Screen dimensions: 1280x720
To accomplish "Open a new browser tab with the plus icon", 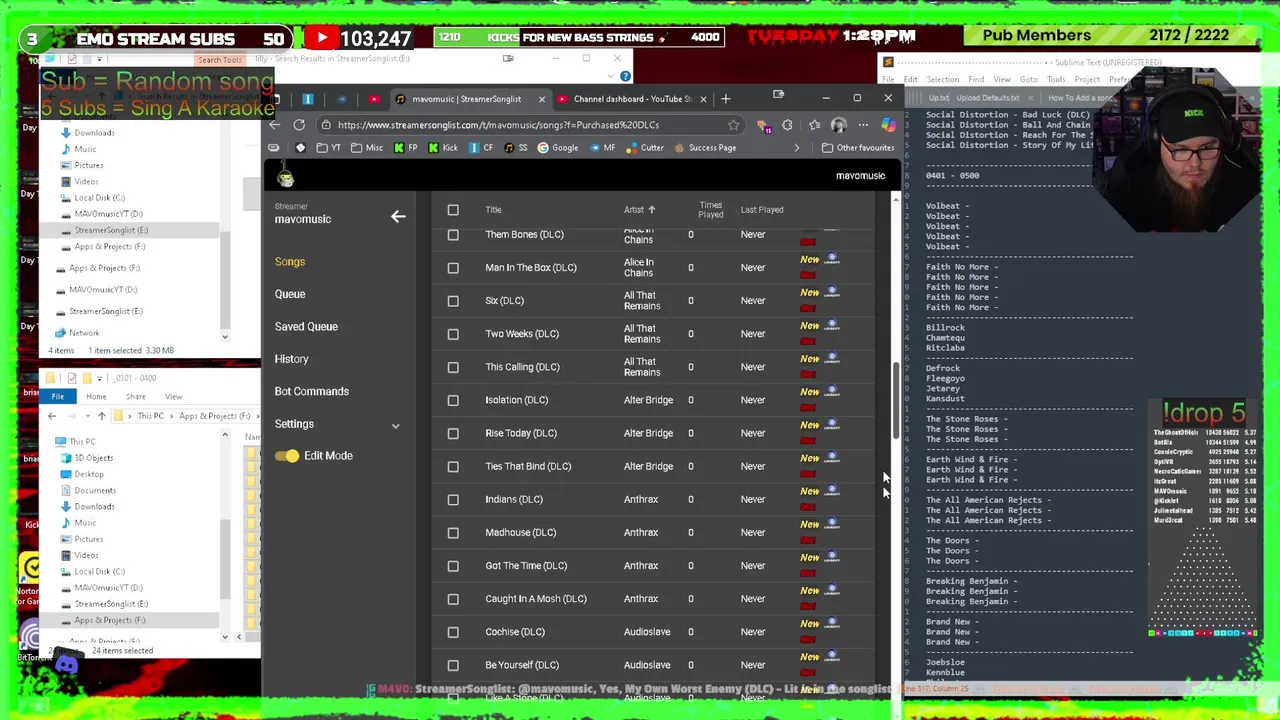I will pyautogui.click(x=726, y=98).
